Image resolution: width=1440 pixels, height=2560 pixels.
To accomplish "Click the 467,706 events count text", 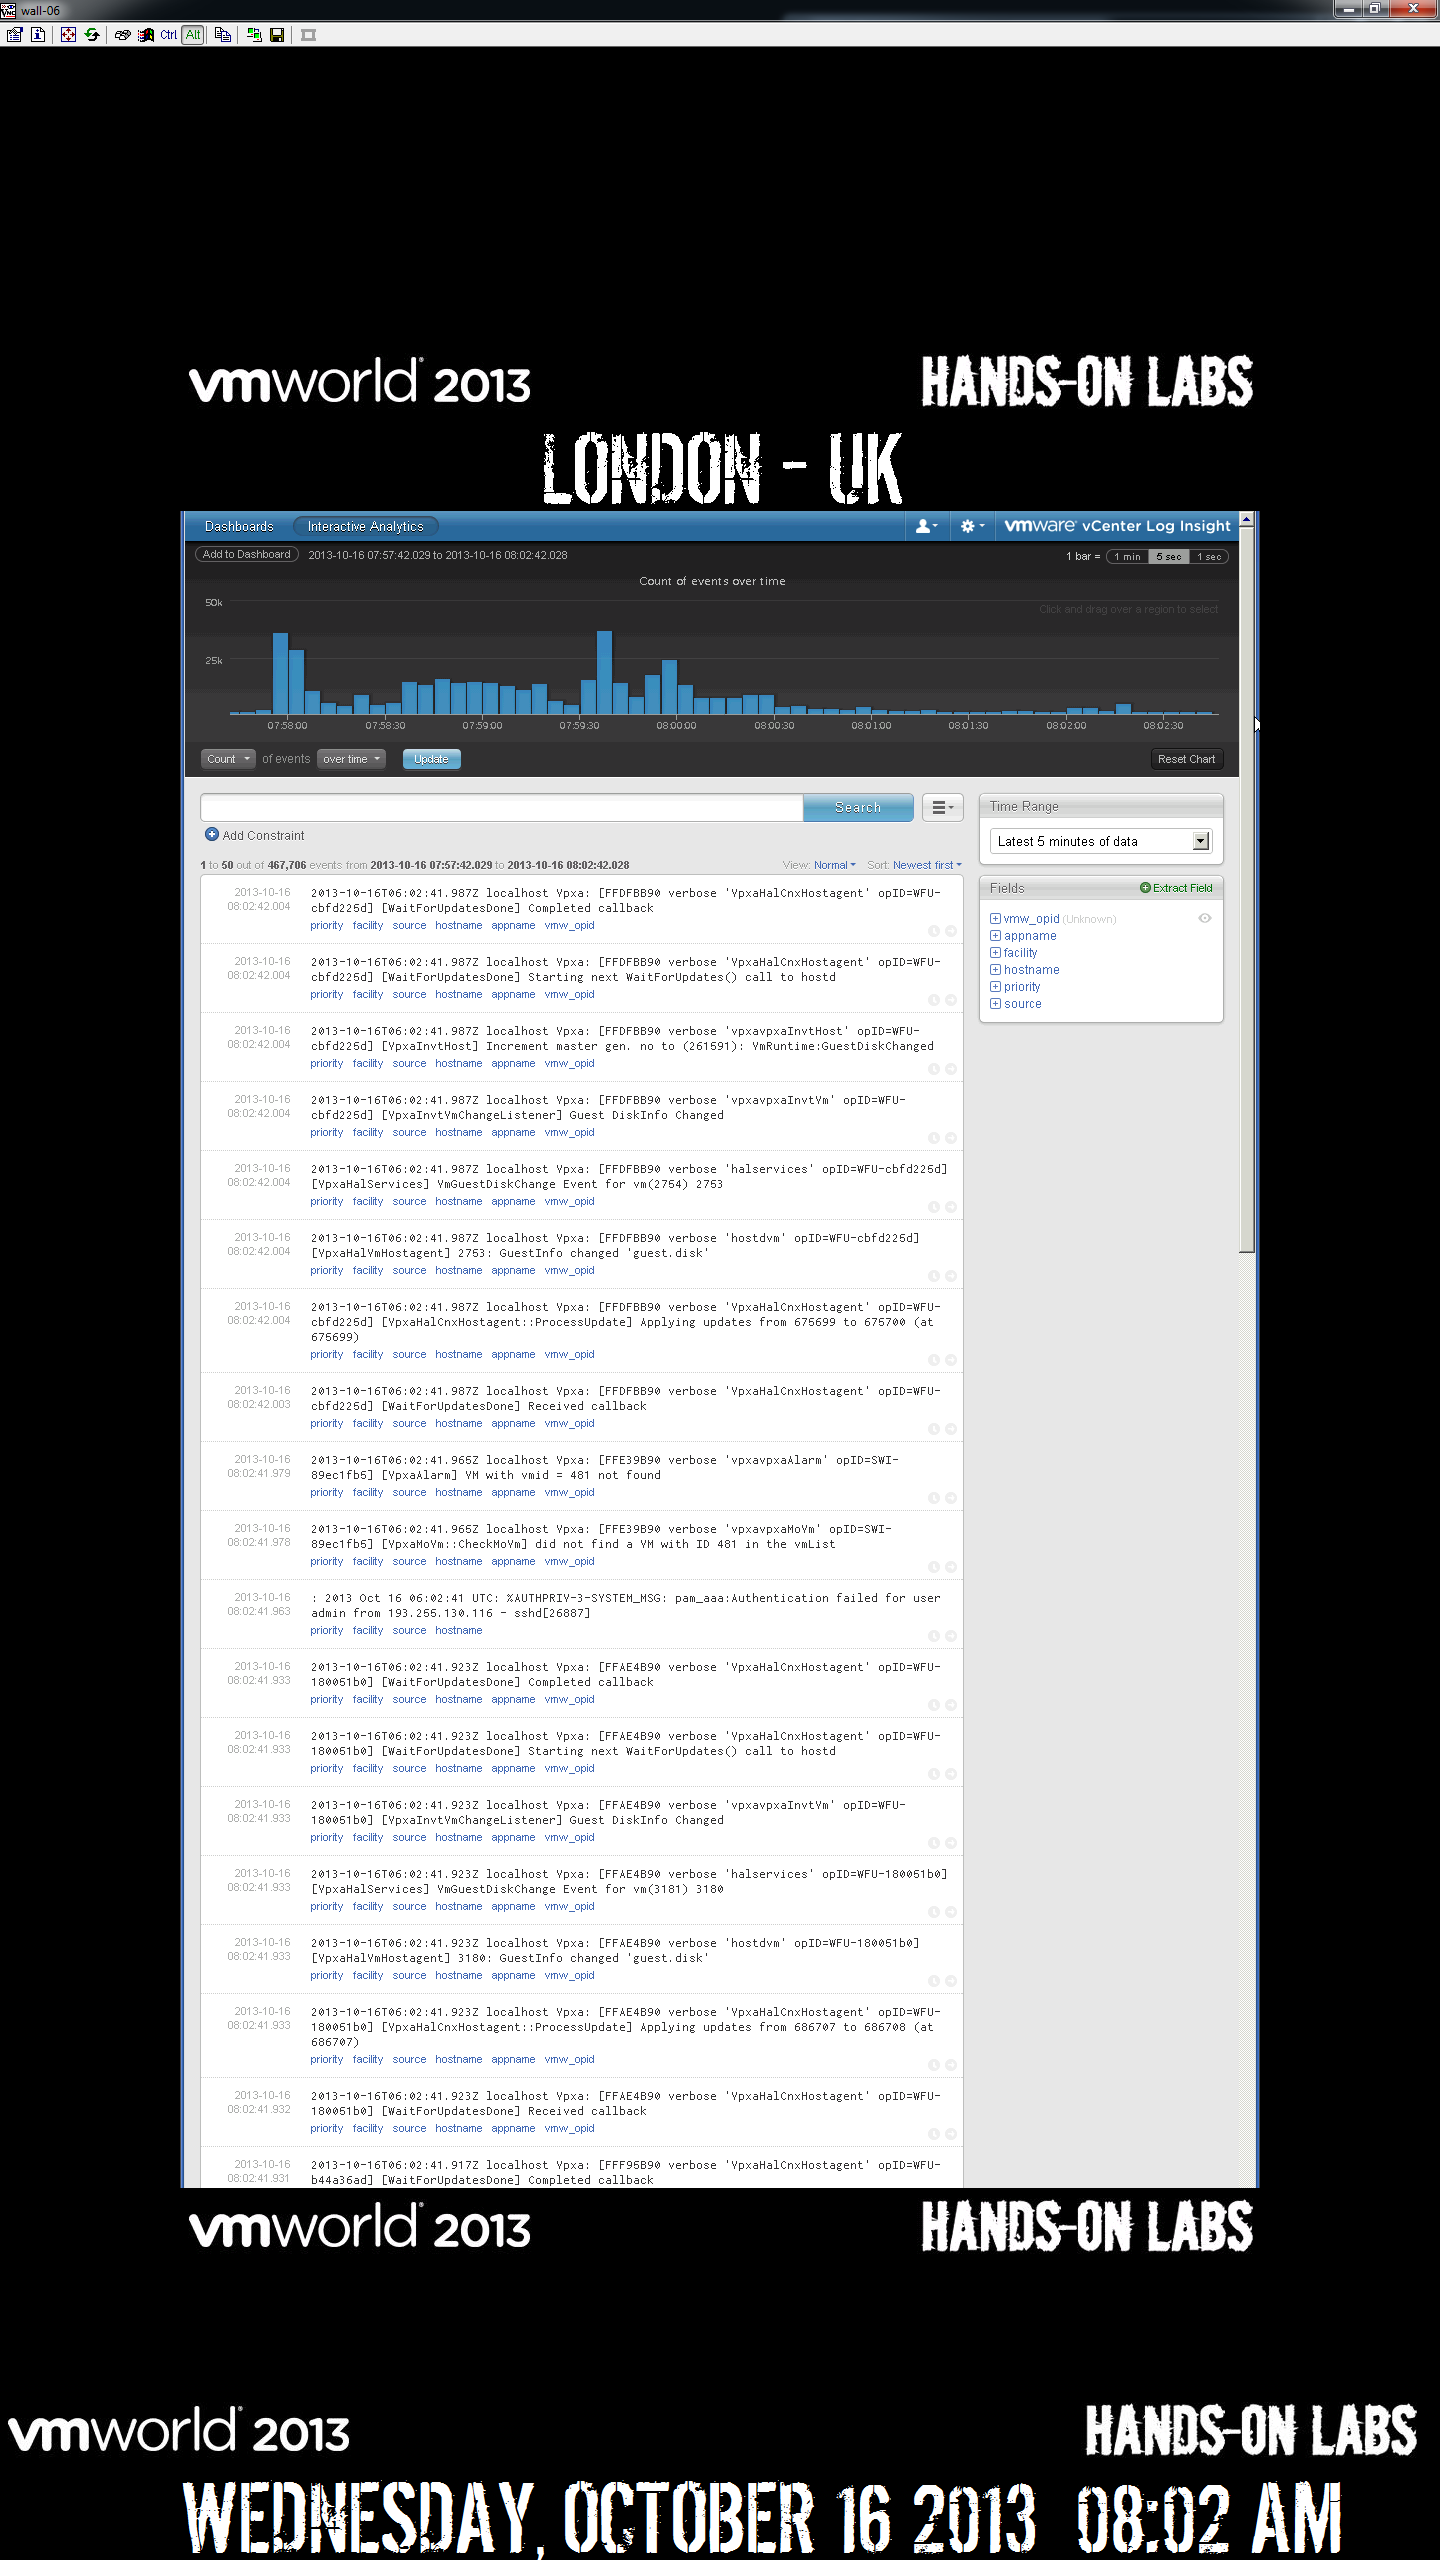I will pos(286,865).
